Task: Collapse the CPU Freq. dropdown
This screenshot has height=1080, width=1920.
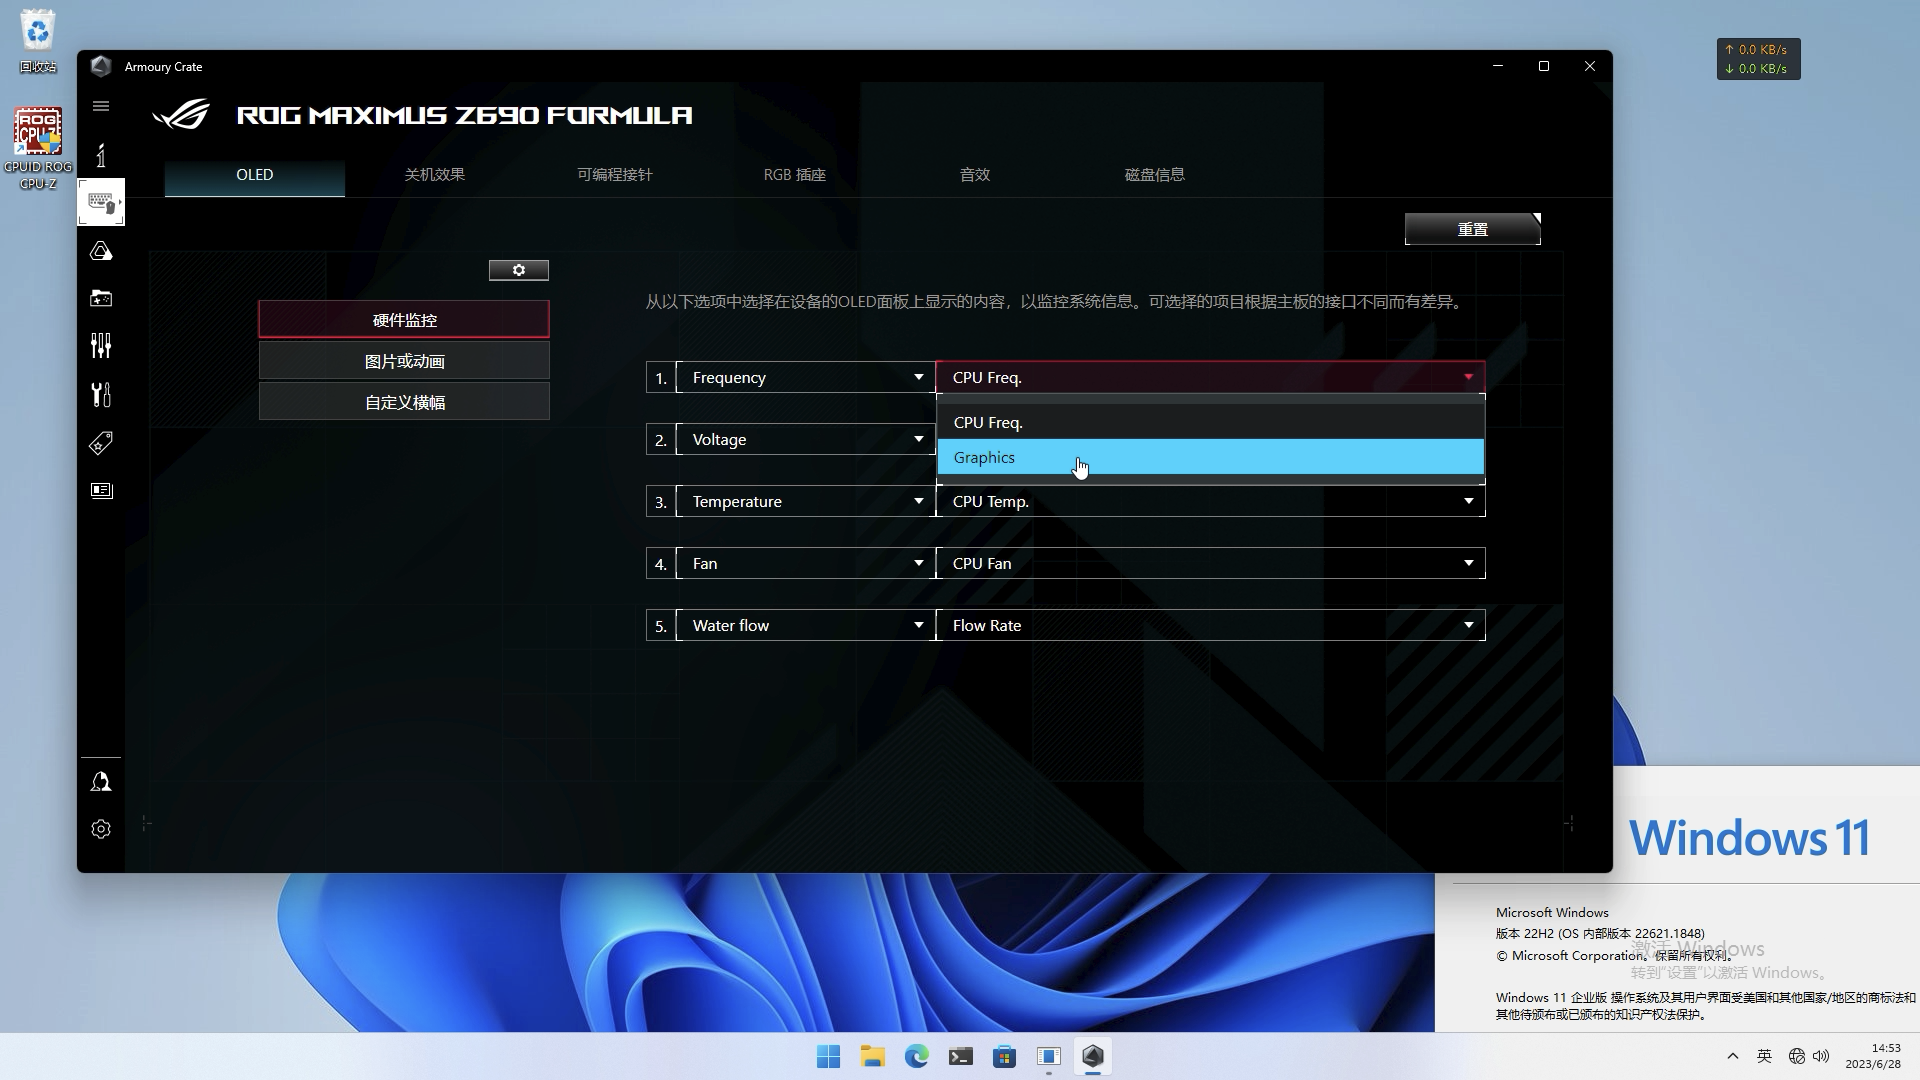Action: pyautogui.click(x=1210, y=377)
